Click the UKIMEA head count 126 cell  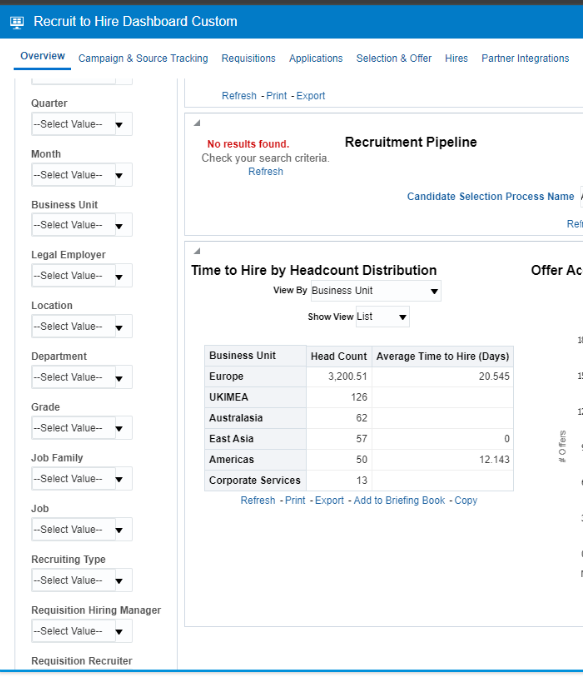339,397
